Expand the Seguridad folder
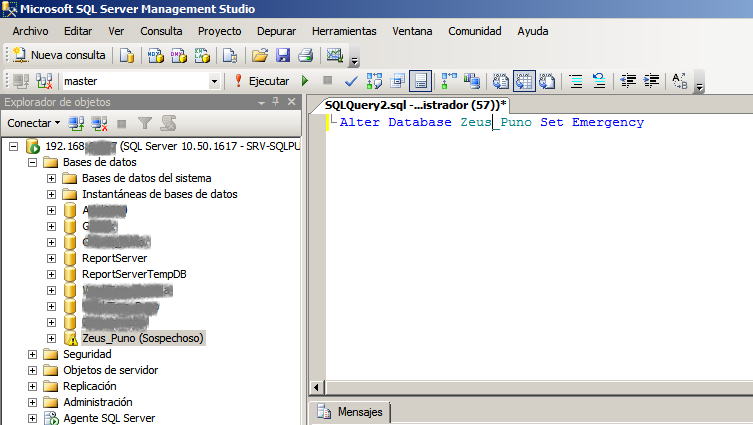Screen dimensions: 753x425 32,354
